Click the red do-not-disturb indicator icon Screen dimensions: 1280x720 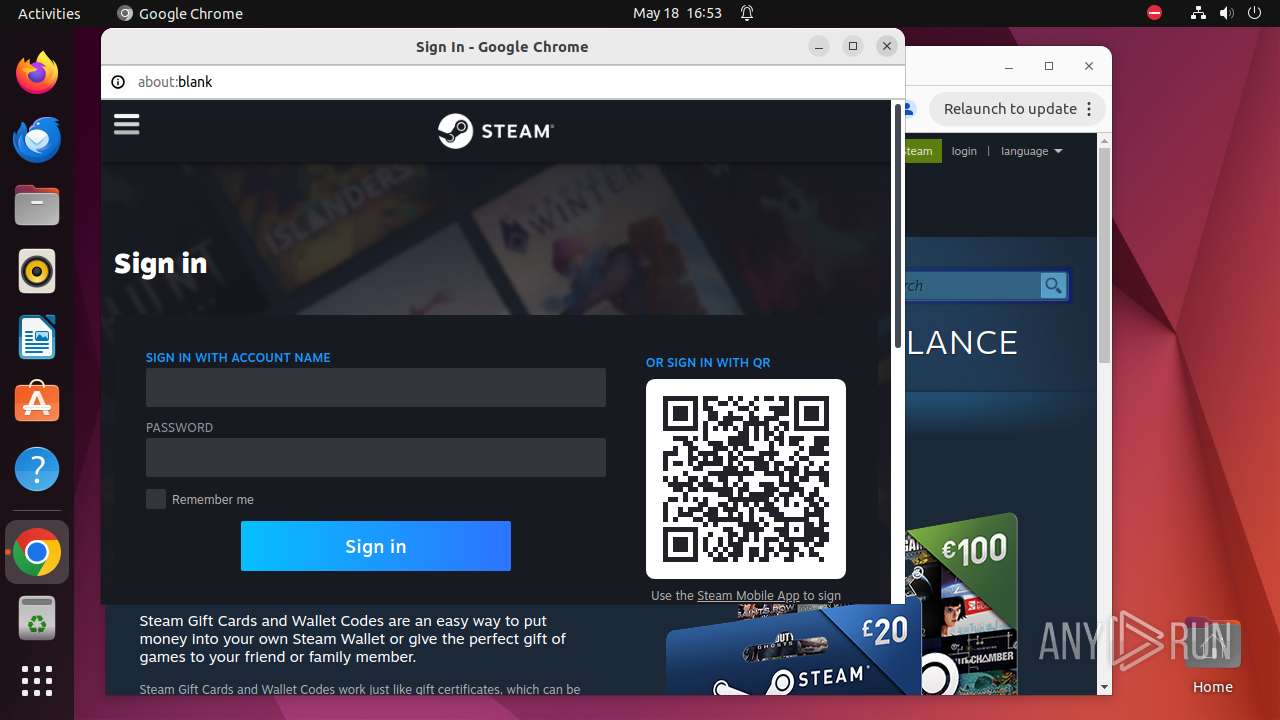pos(1154,13)
